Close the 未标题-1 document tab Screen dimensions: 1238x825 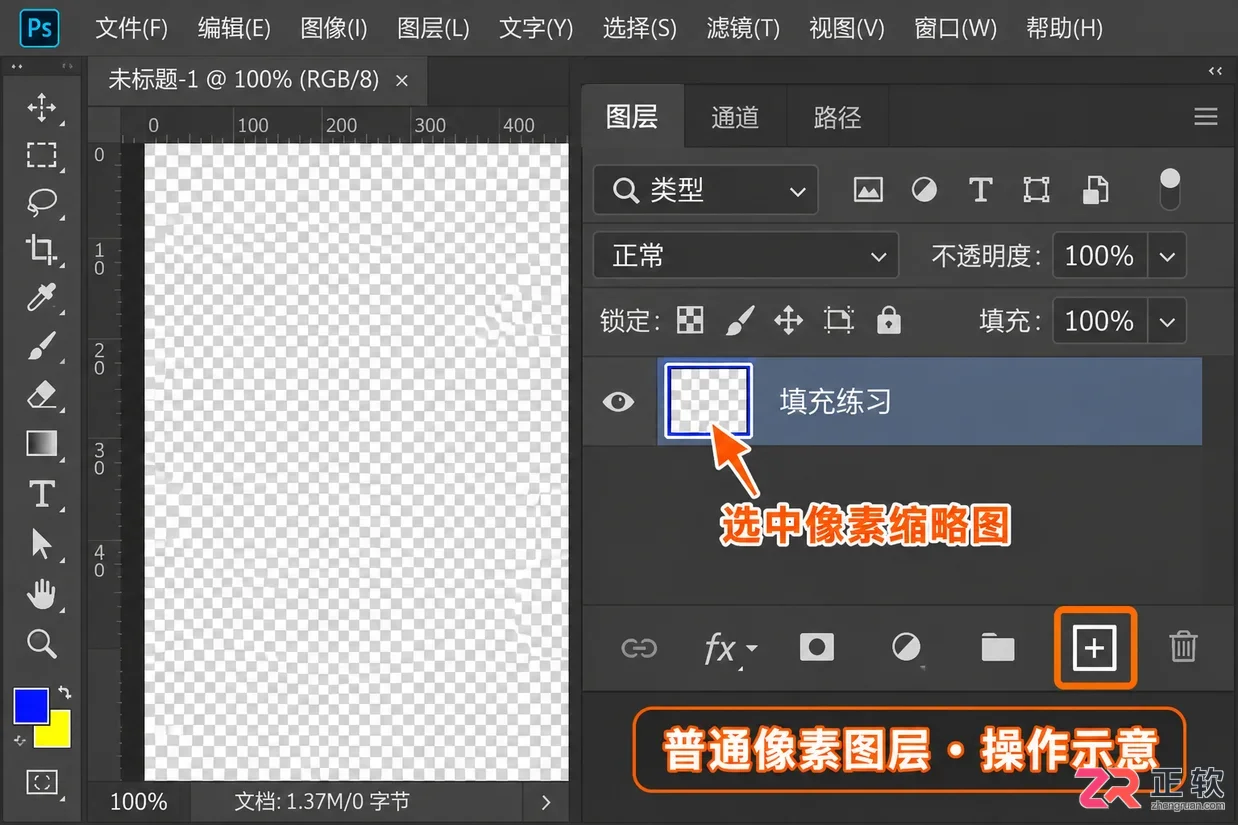click(x=402, y=81)
